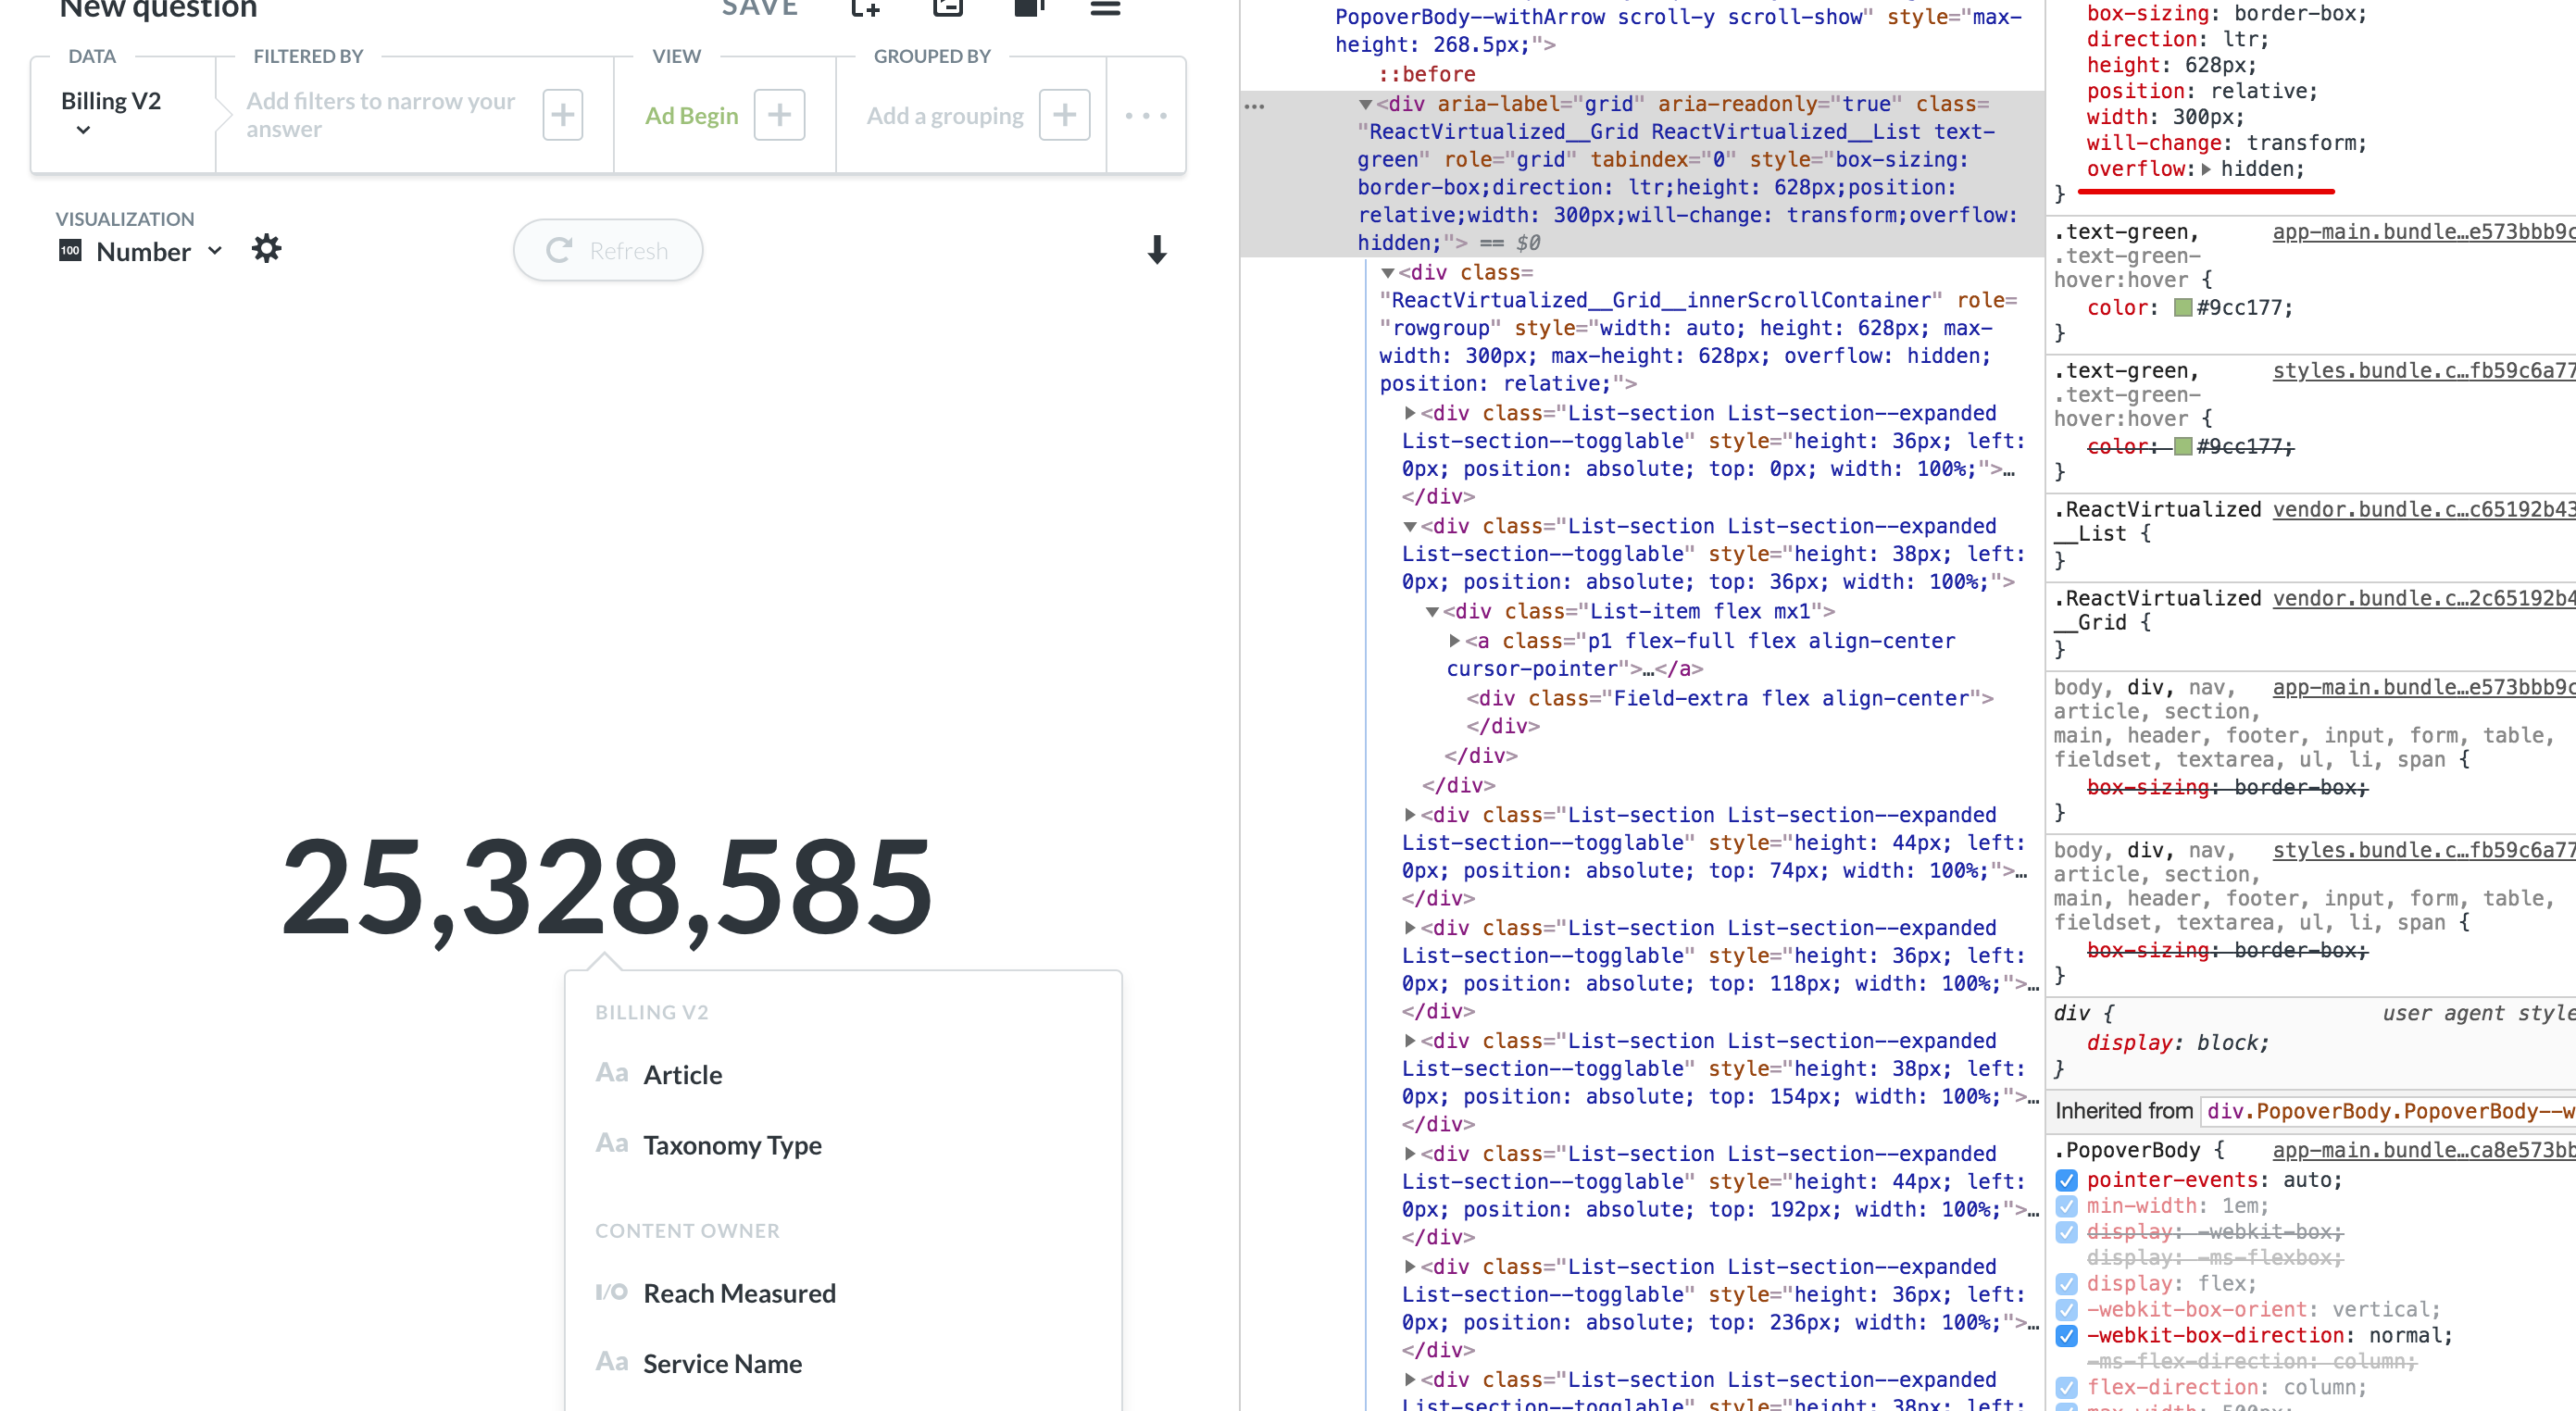The width and height of the screenshot is (2576, 1411).
Task: Enable the pointer-events auto checkbox
Action: click(2067, 1181)
